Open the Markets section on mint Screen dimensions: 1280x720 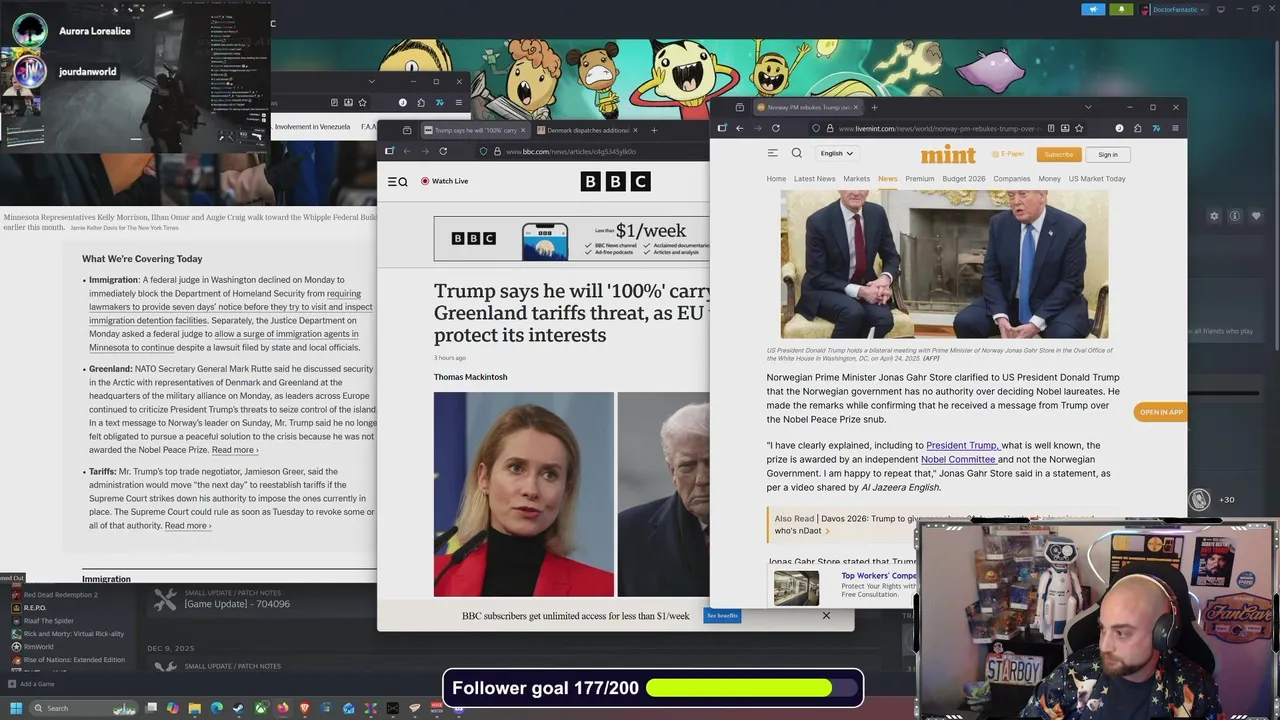pos(856,179)
